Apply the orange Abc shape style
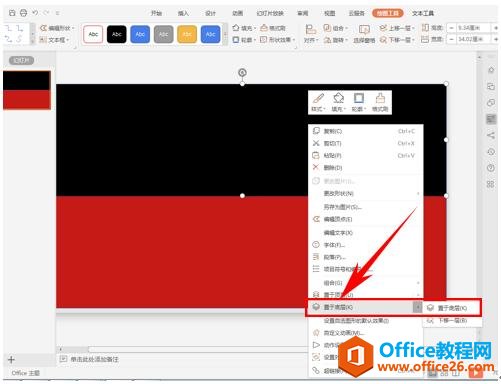This screenshot has height=384, width=501. tap(187, 34)
